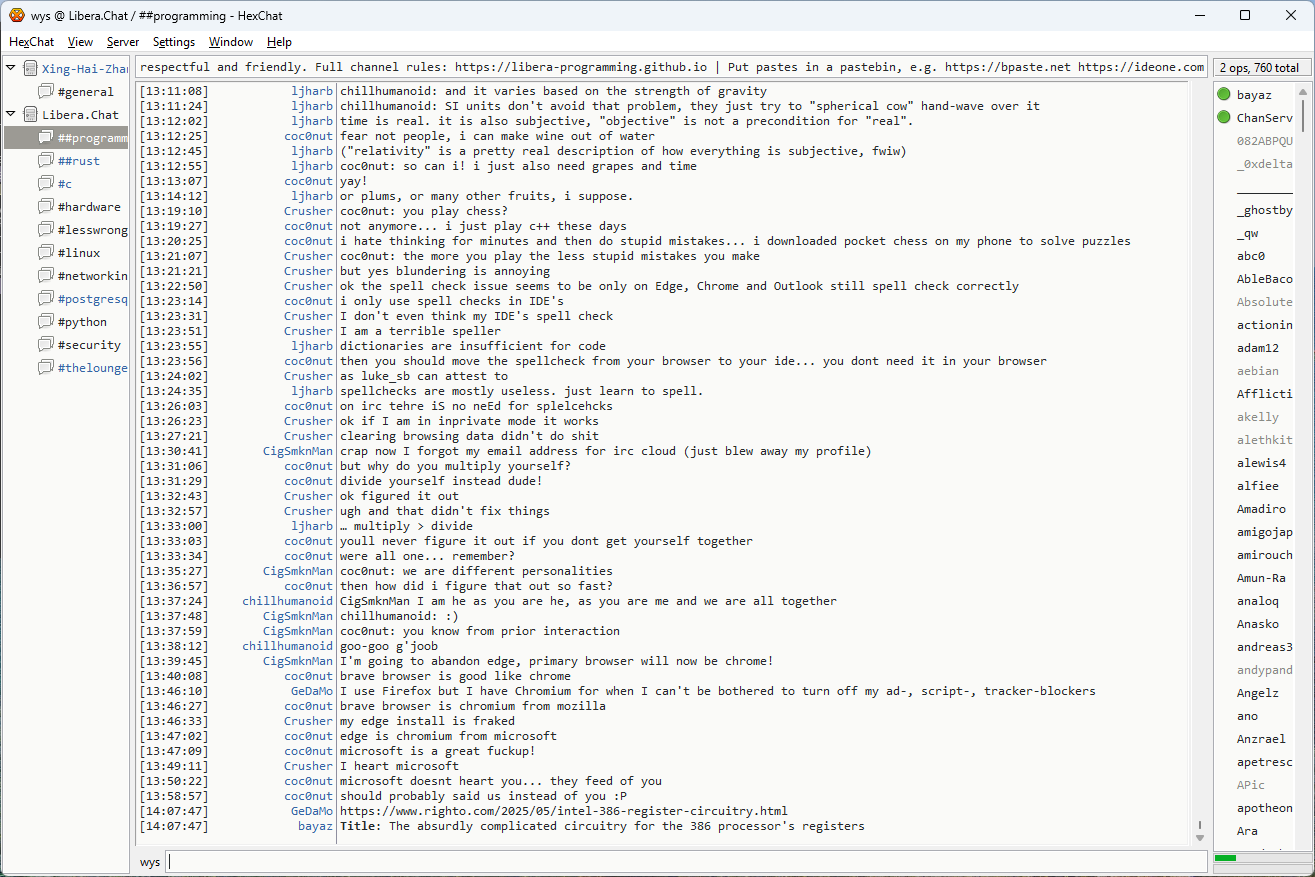Click the wys nickname button
The width and height of the screenshot is (1315, 877).
click(x=150, y=862)
